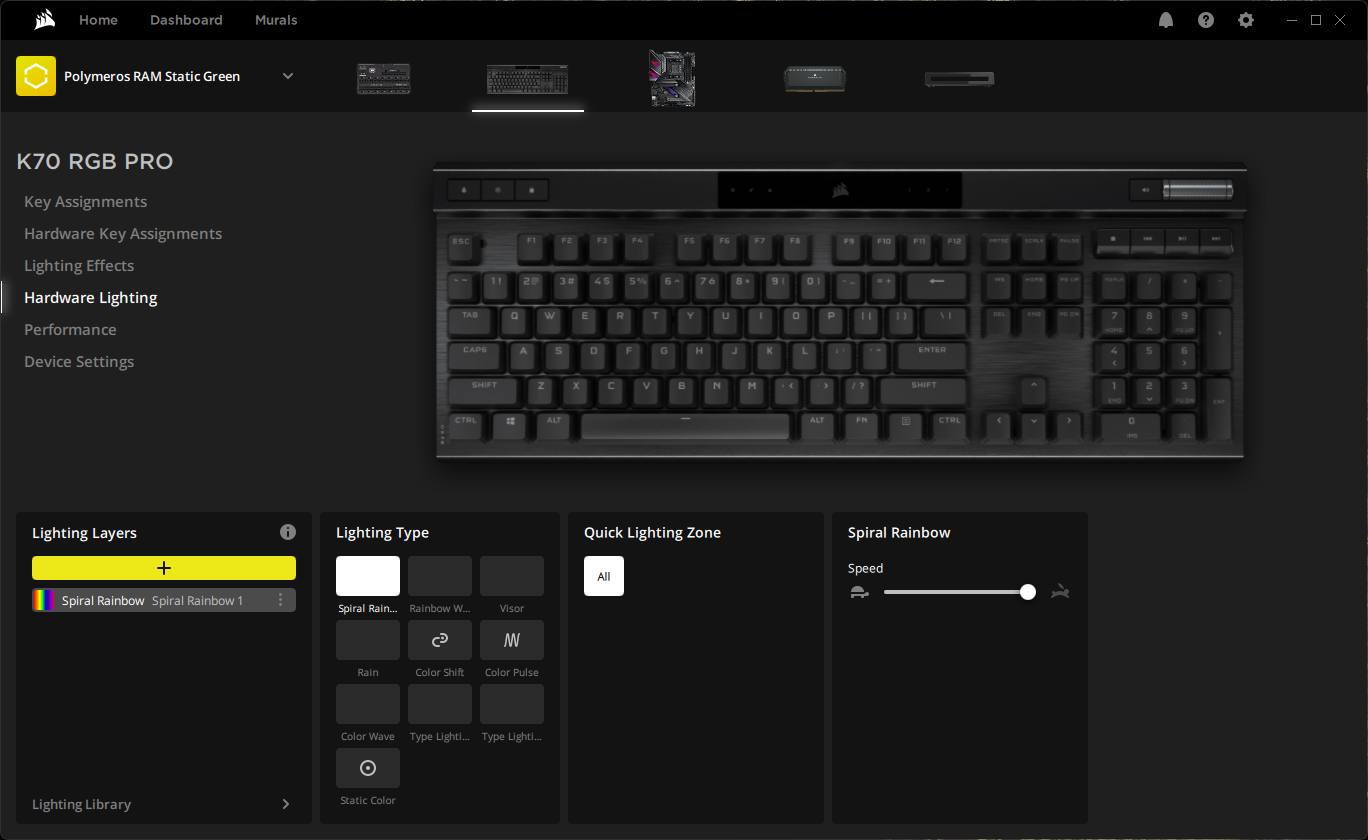
Task: Open the Murals tab
Action: pyautogui.click(x=276, y=20)
